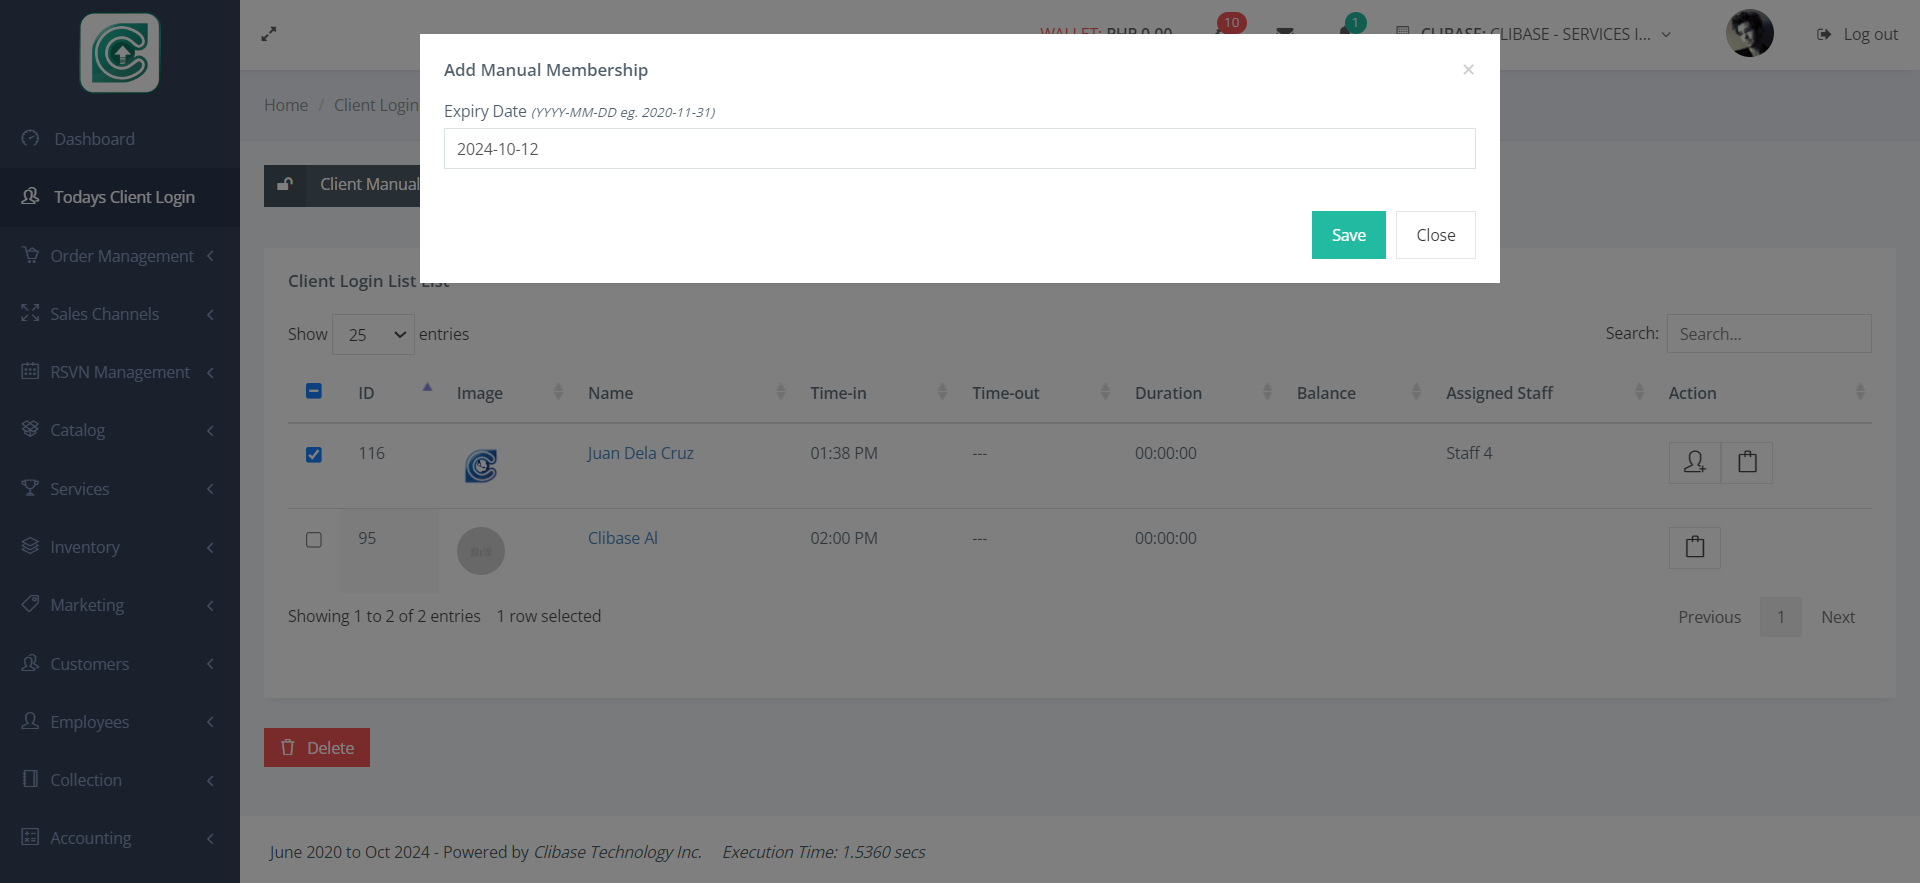Open Dashboard from the sidebar
Image resolution: width=1920 pixels, height=883 pixels.
click(94, 139)
